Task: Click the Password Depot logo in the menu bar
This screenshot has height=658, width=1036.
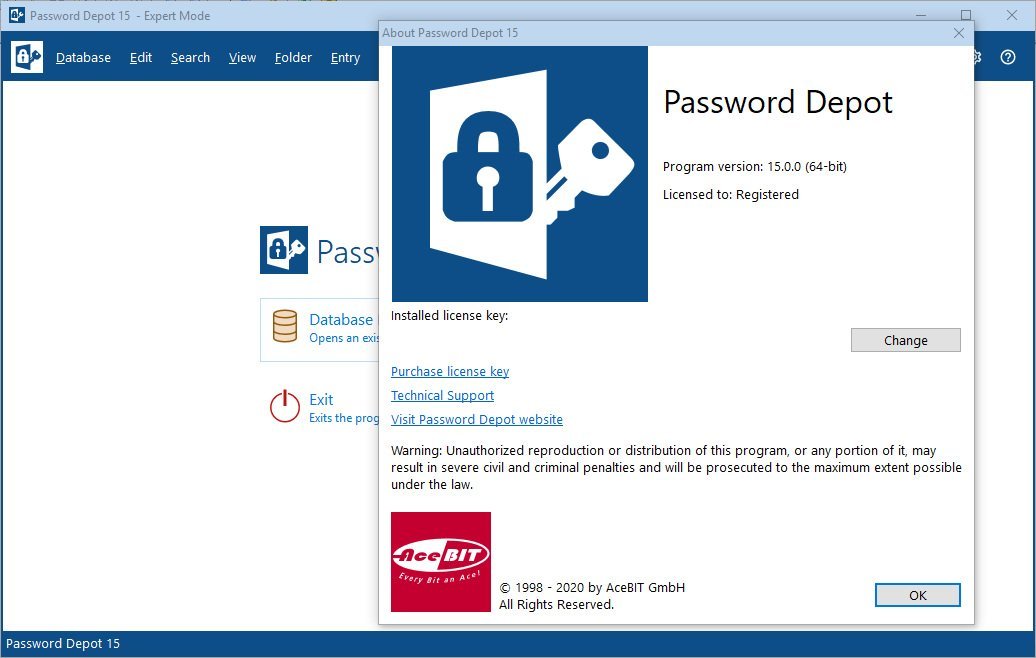Action: click(27, 57)
